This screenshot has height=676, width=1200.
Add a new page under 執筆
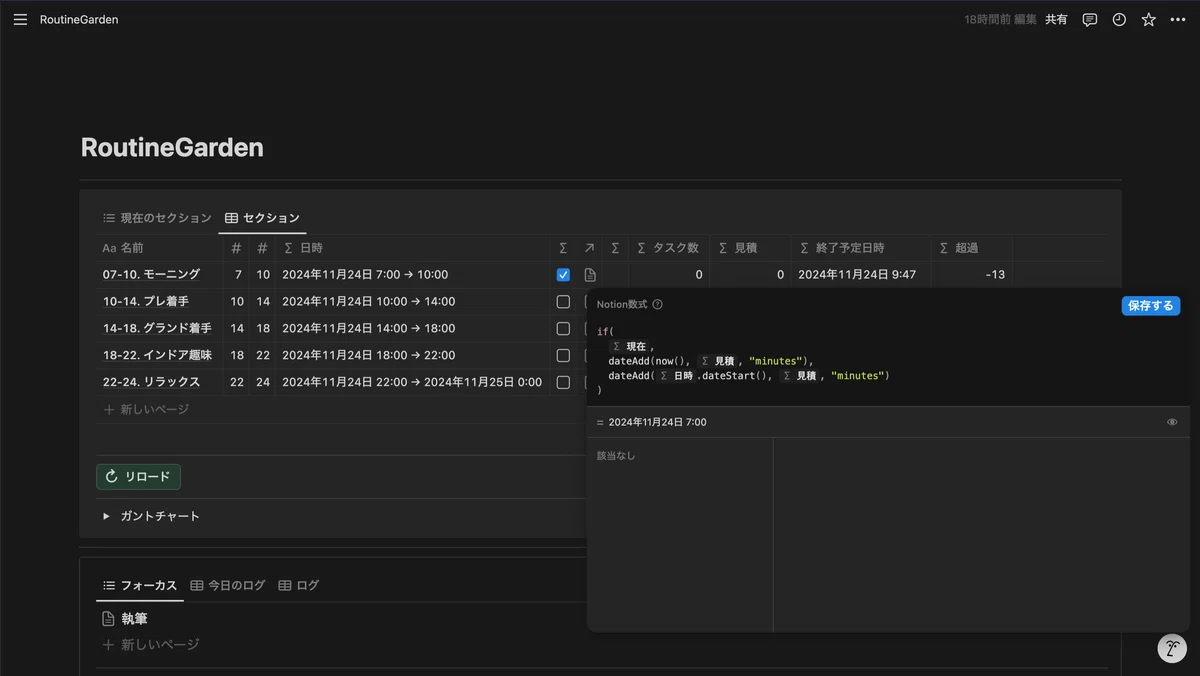coord(151,645)
